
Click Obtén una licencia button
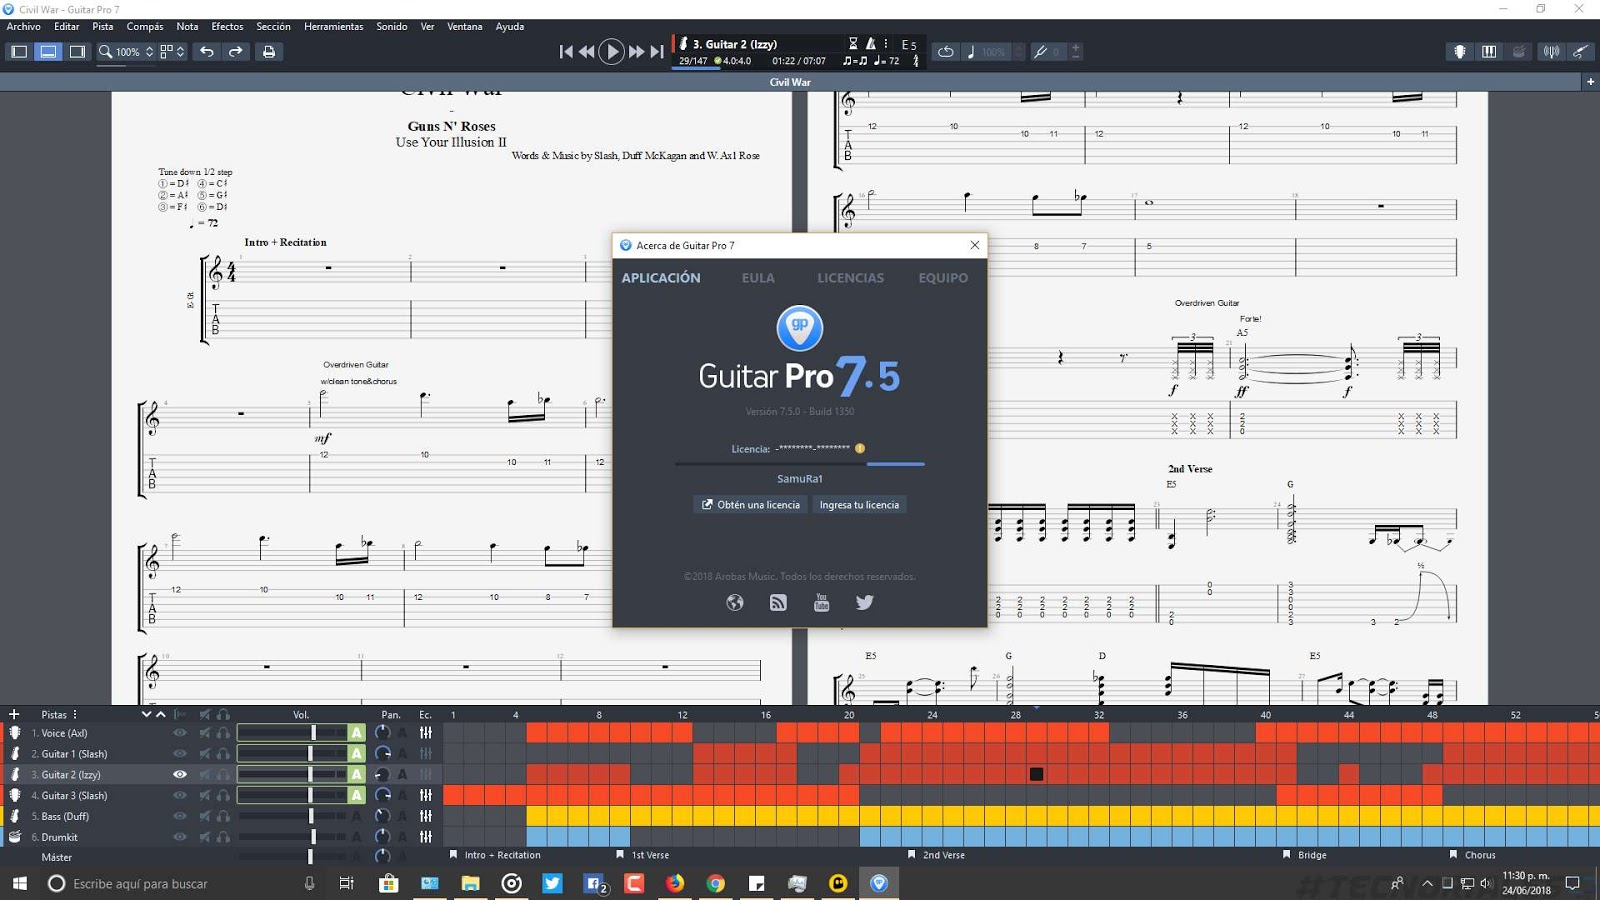pos(750,505)
